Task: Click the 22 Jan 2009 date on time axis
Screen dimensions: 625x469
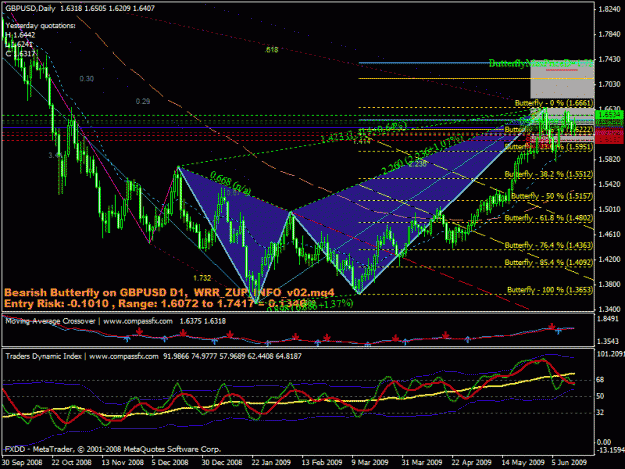Action: coord(271,462)
